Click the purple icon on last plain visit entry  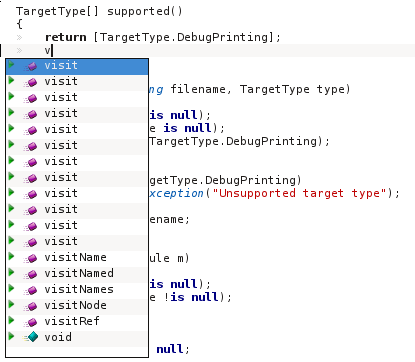pos(31,242)
